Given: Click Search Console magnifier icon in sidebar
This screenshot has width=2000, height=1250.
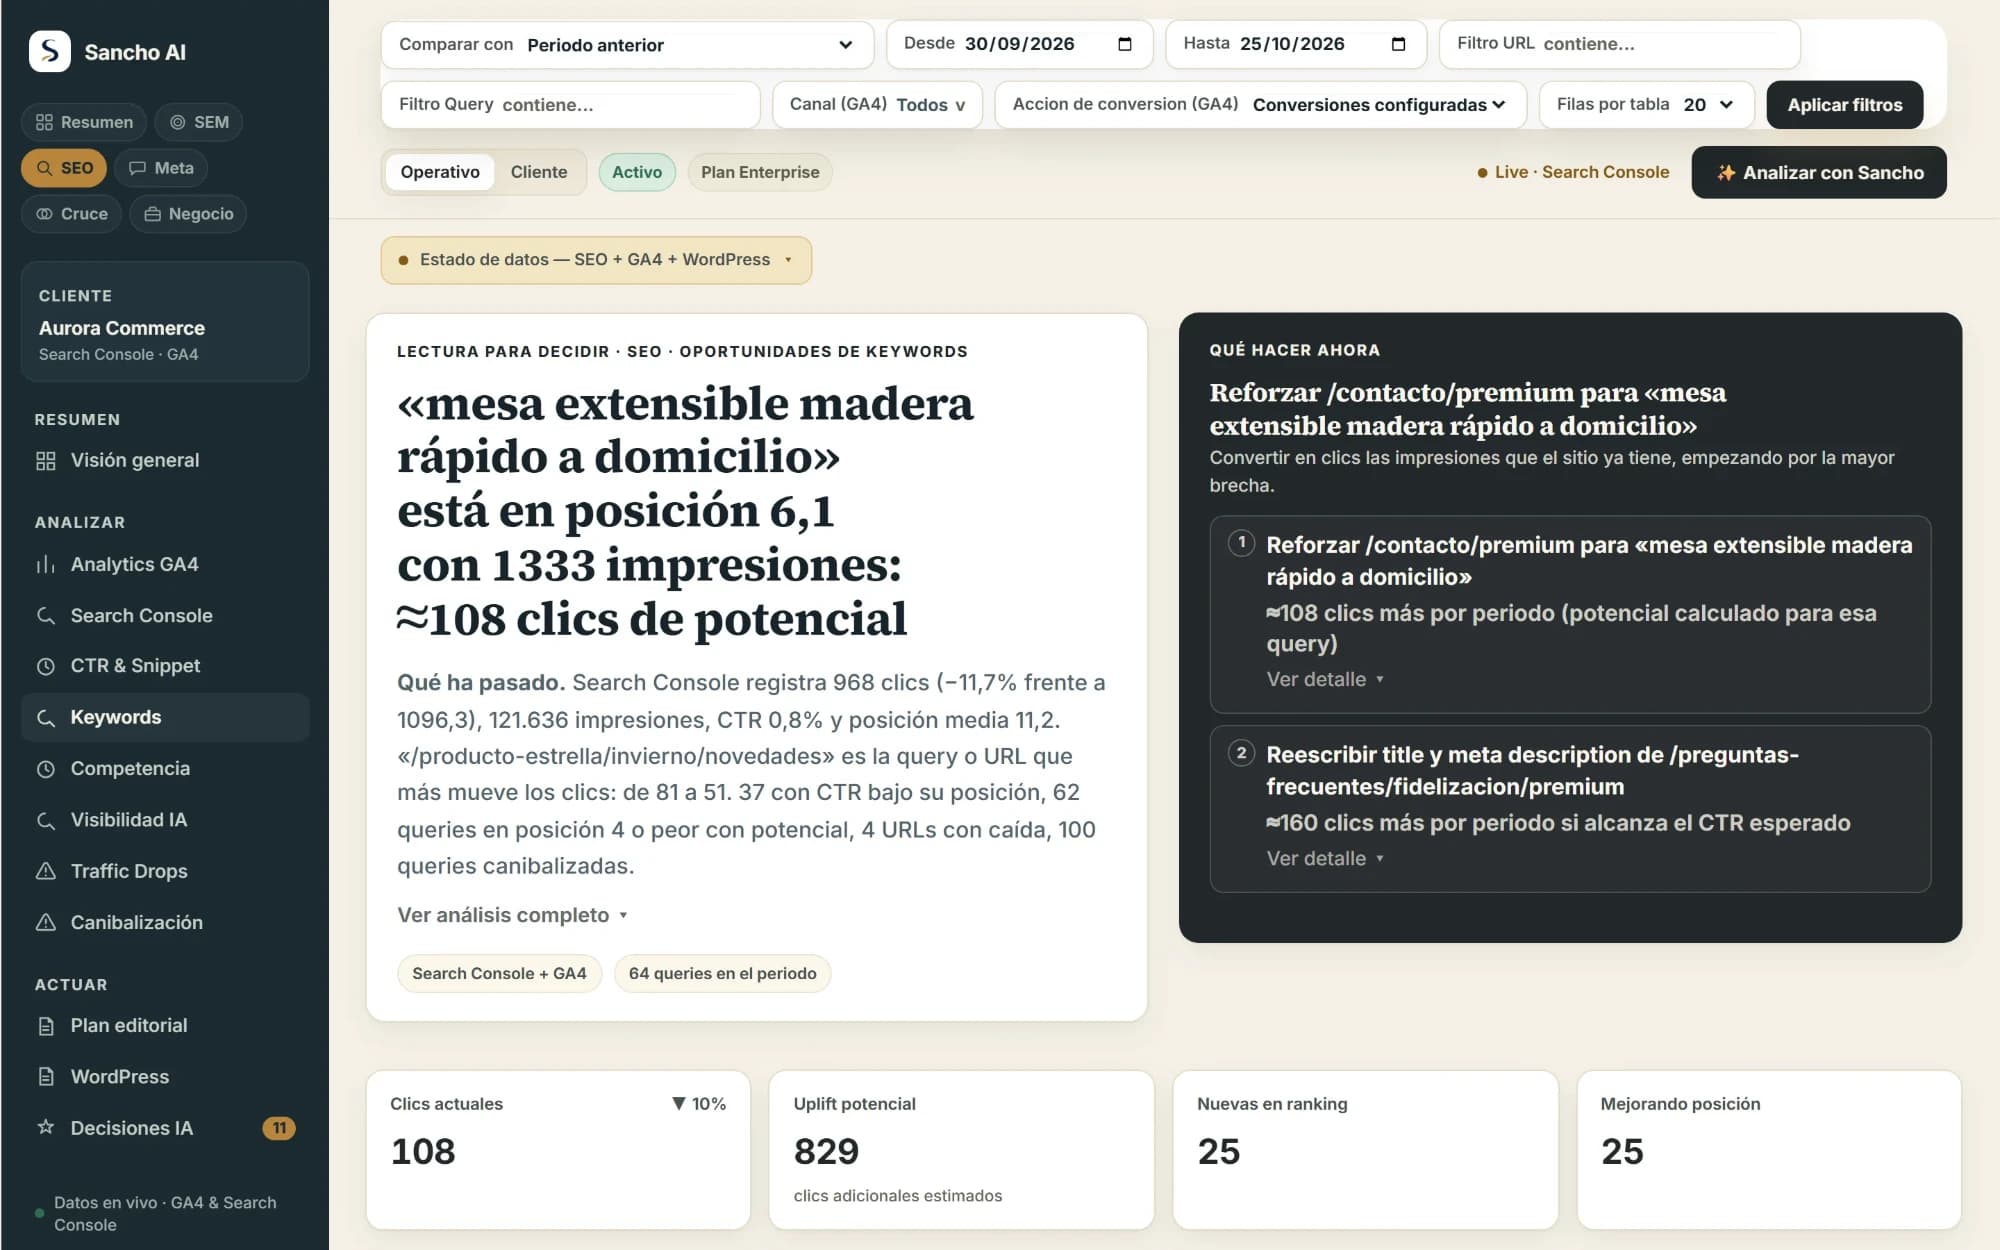Looking at the screenshot, I should click(x=46, y=616).
